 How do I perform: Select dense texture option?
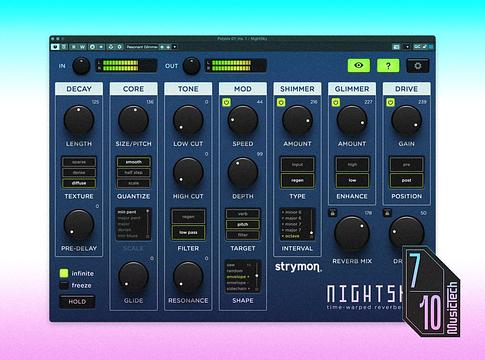[79, 173]
